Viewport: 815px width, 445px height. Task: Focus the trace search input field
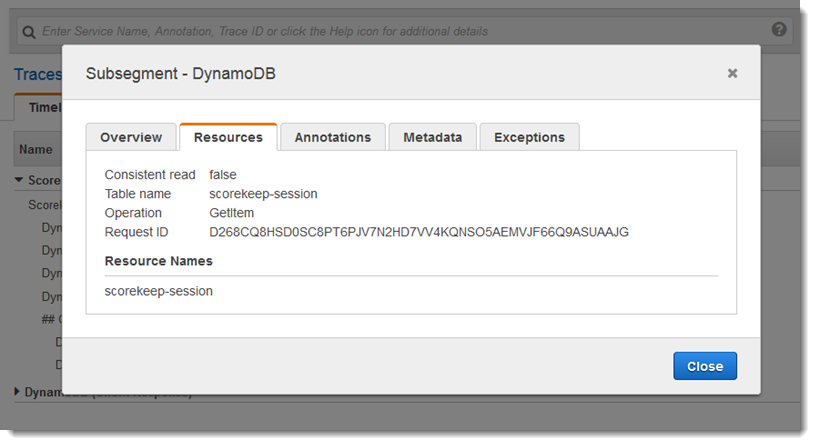coord(400,31)
